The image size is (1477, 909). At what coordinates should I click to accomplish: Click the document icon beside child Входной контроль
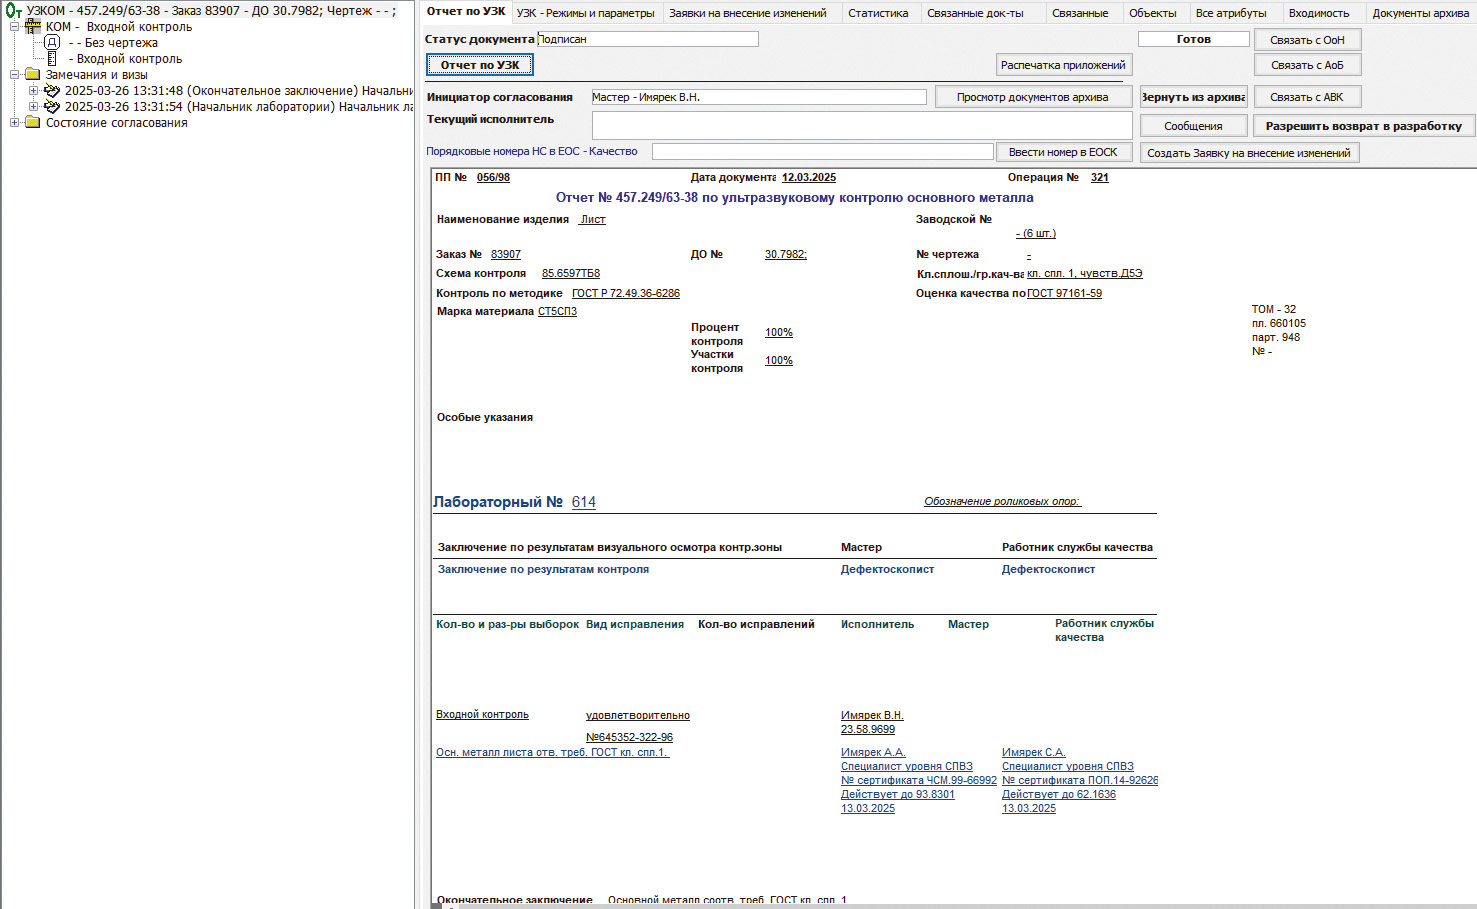(52, 59)
